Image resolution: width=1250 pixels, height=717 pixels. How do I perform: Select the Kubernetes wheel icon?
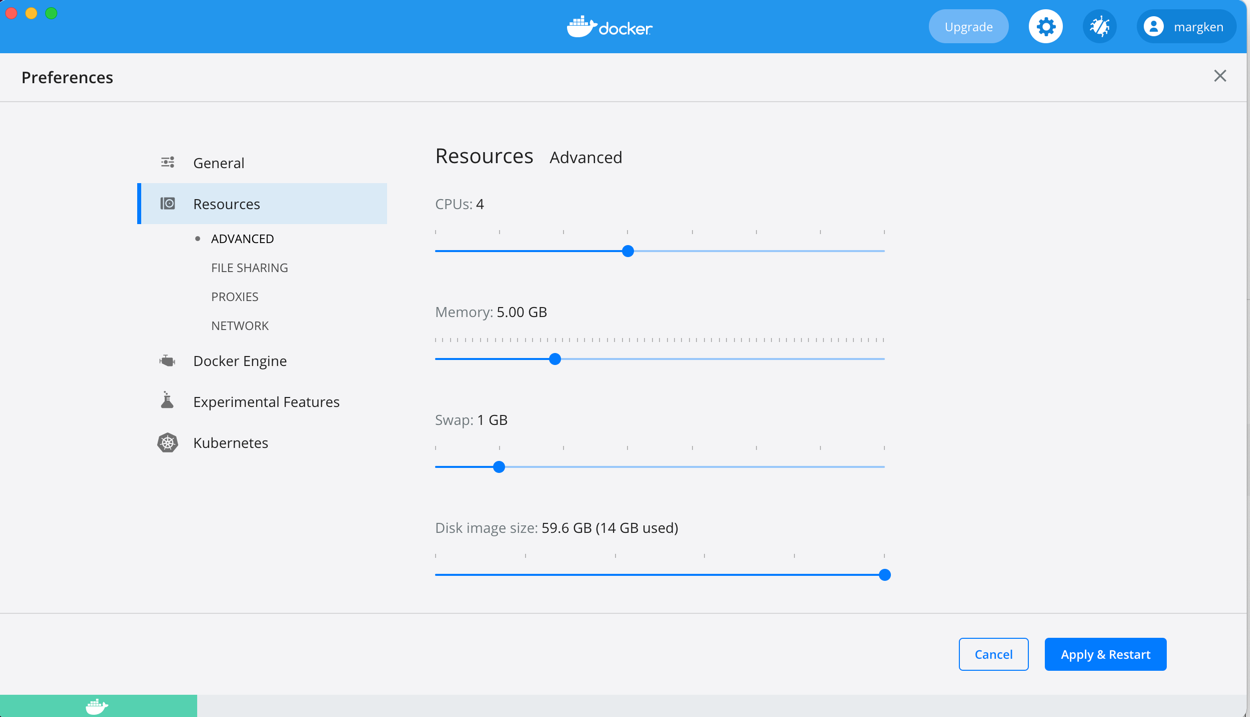167,442
